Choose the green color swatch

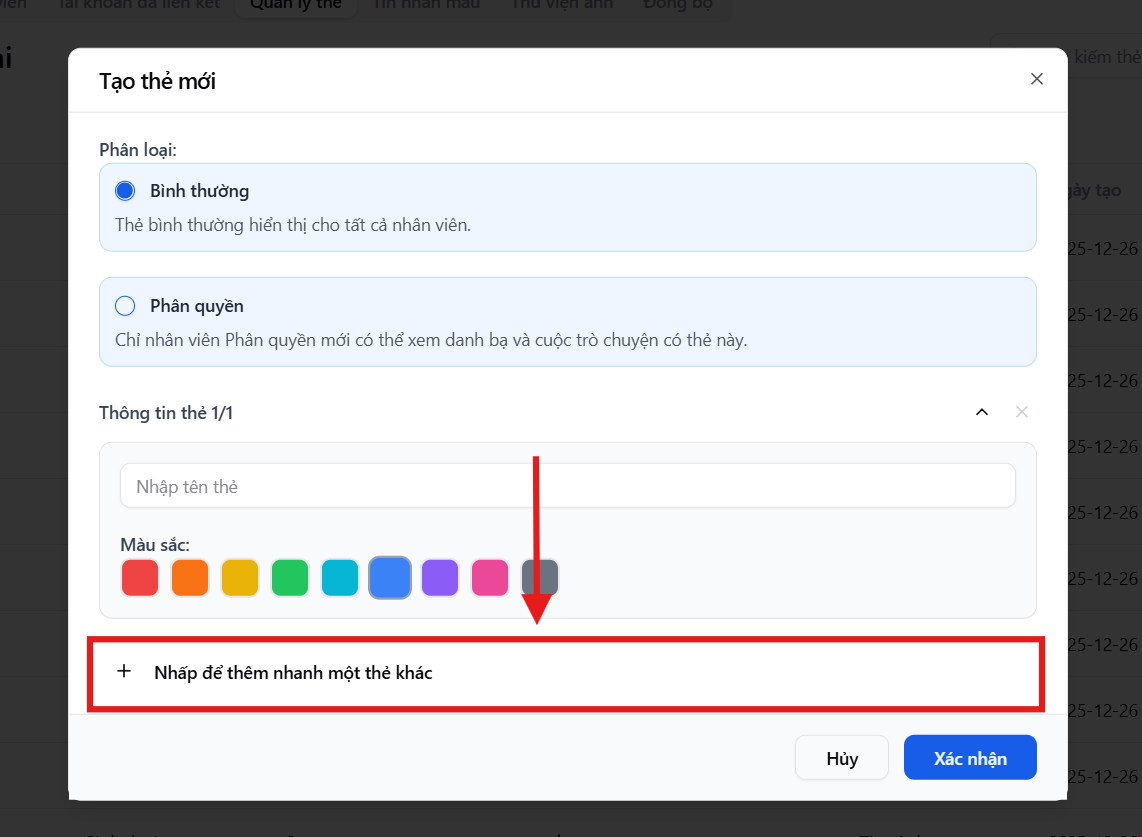[x=290, y=578]
